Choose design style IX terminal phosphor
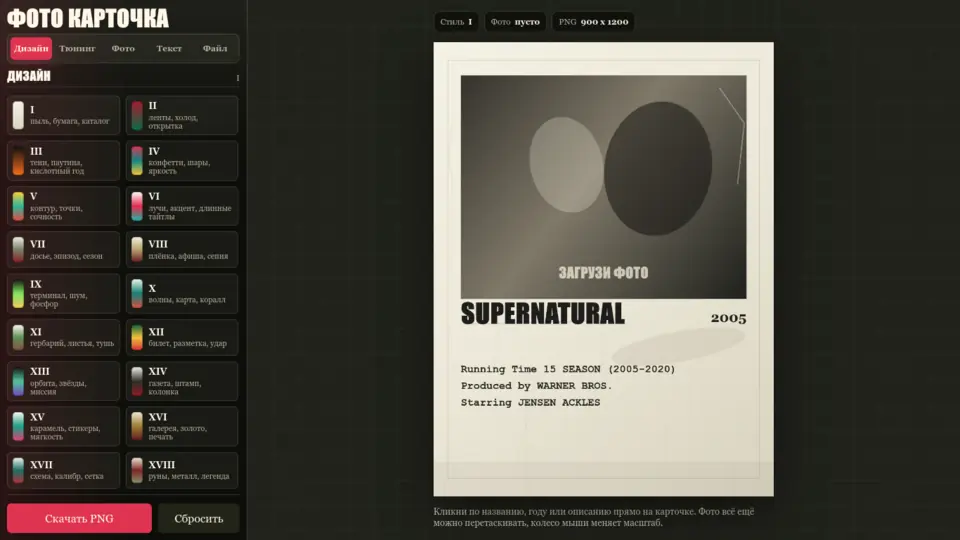The height and width of the screenshot is (540, 960). pyautogui.click(x=63, y=293)
